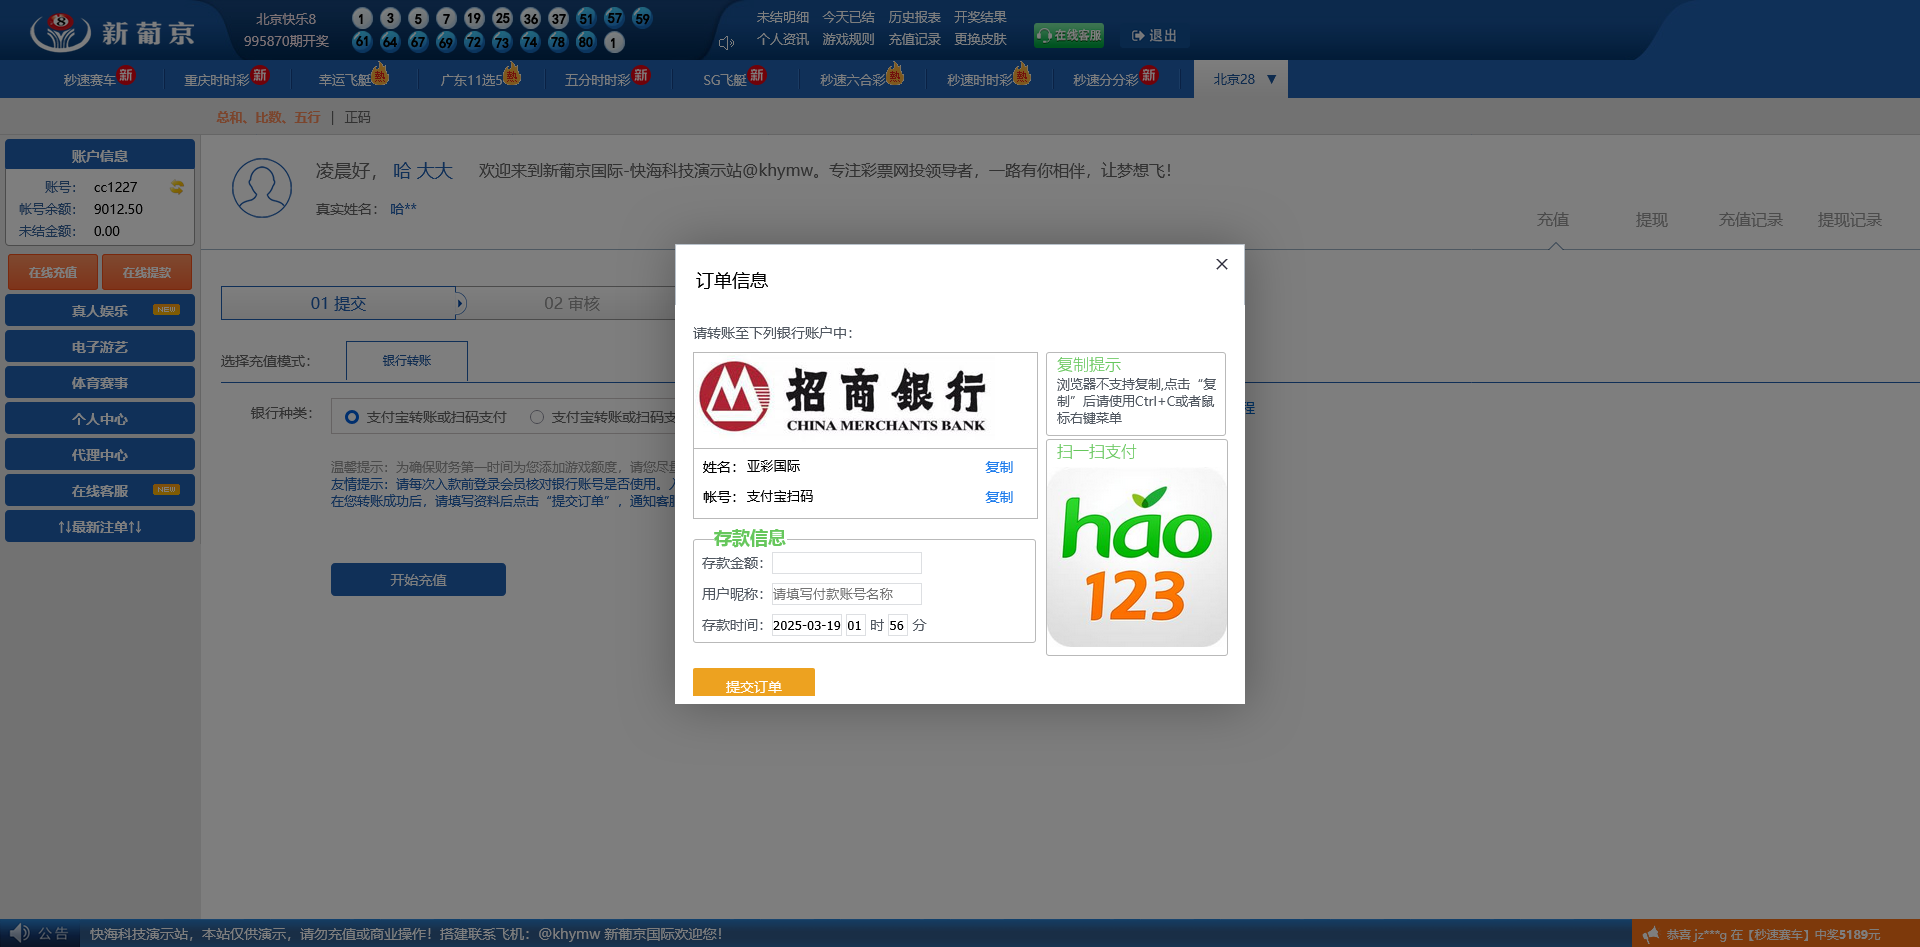Click the 开始充值 button
1920x947 pixels.
[x=418, y=580]
